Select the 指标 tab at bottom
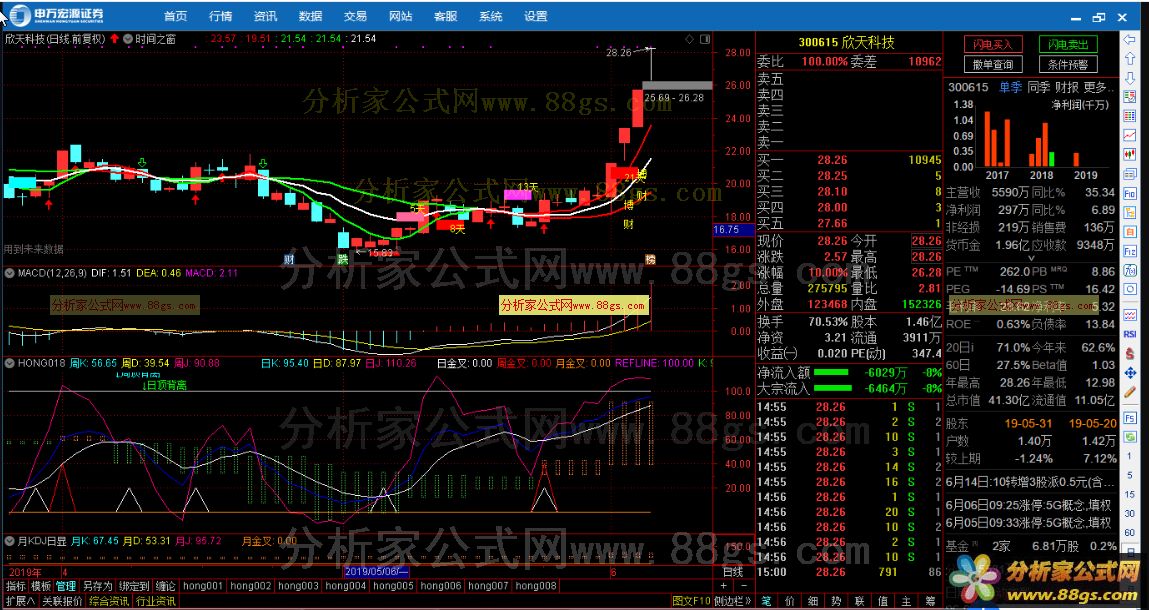This screenshot has width=1149, height=610. point(15,586)
